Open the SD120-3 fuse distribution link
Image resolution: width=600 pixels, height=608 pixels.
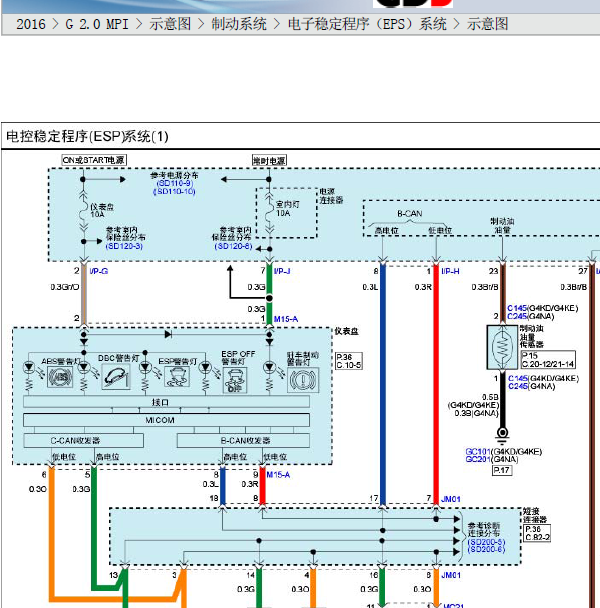point(124,246)
